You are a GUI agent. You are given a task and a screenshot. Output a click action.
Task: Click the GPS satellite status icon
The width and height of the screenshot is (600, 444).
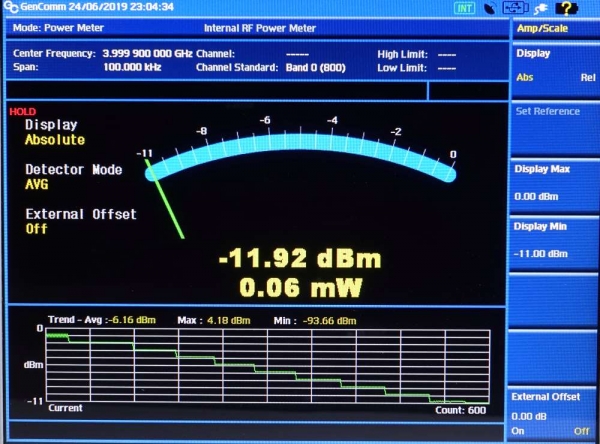489,8
